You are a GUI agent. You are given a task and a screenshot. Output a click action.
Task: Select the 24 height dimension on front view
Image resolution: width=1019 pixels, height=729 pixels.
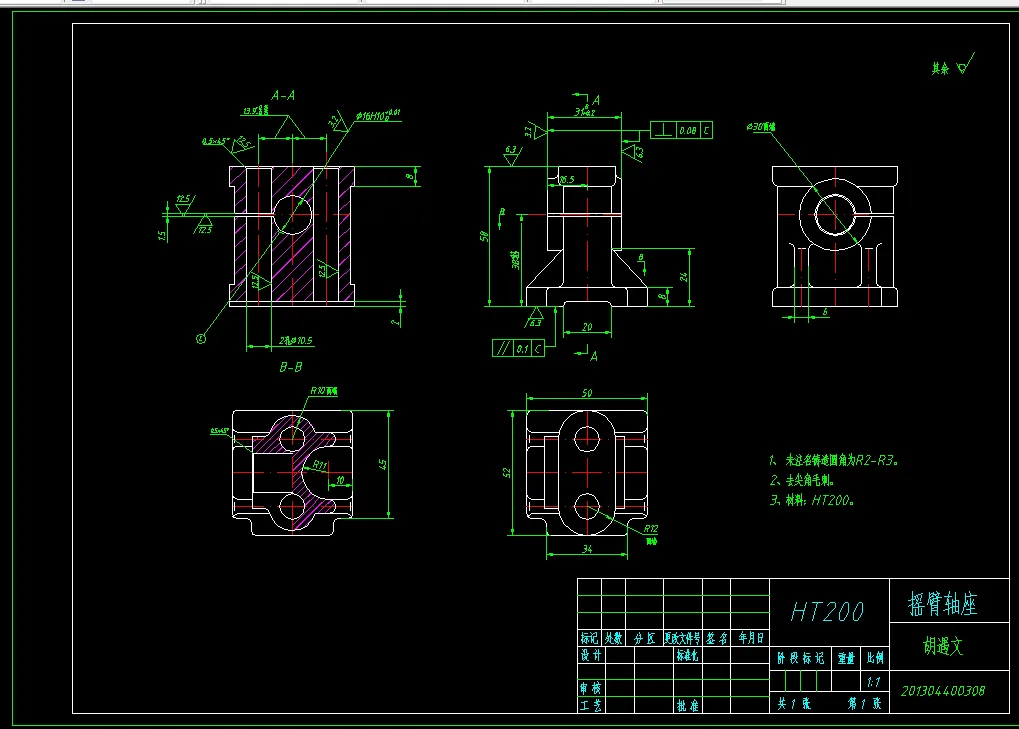click(684, 277)
